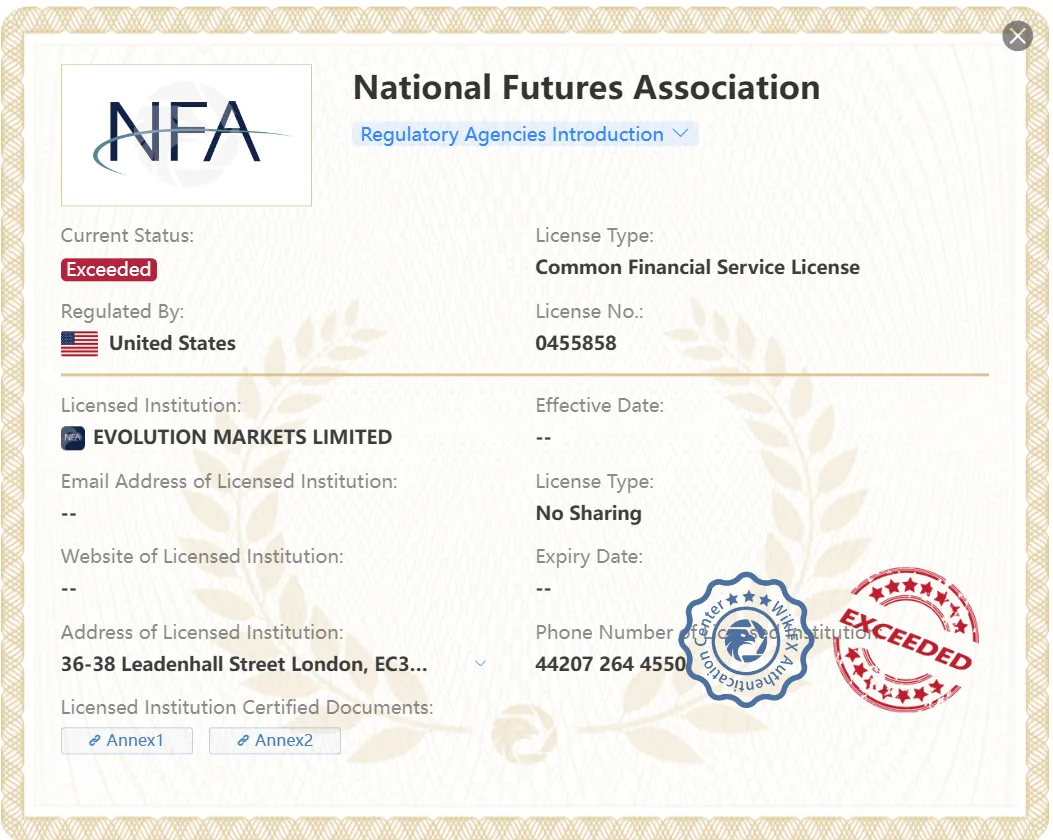Click the EVOLUTION MARKETS LIMITED name
Screen dimensions: 1053x840
pos(242,437)
